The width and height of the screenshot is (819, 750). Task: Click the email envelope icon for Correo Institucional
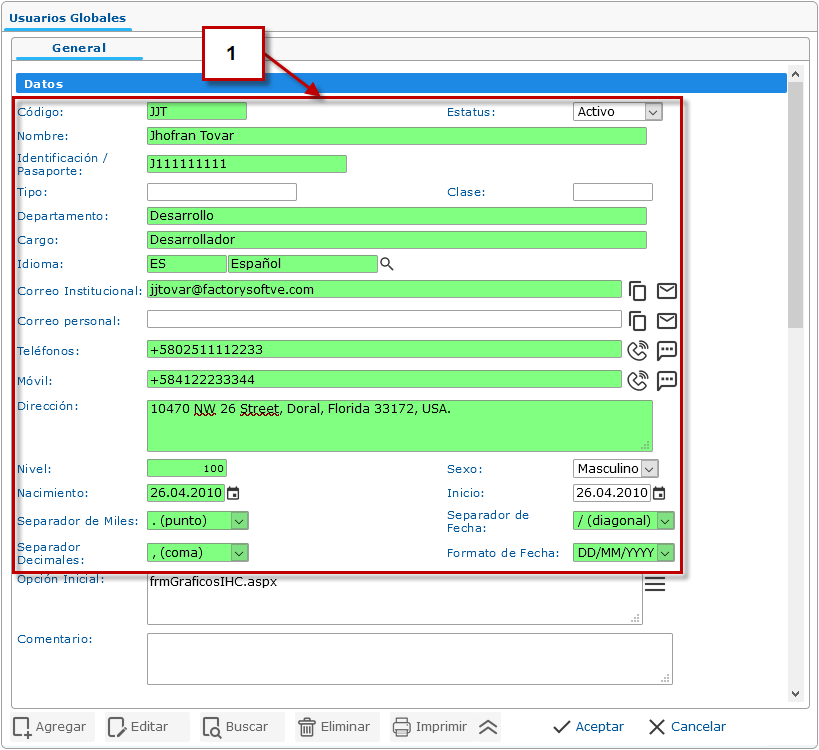[x=667, y=291]
